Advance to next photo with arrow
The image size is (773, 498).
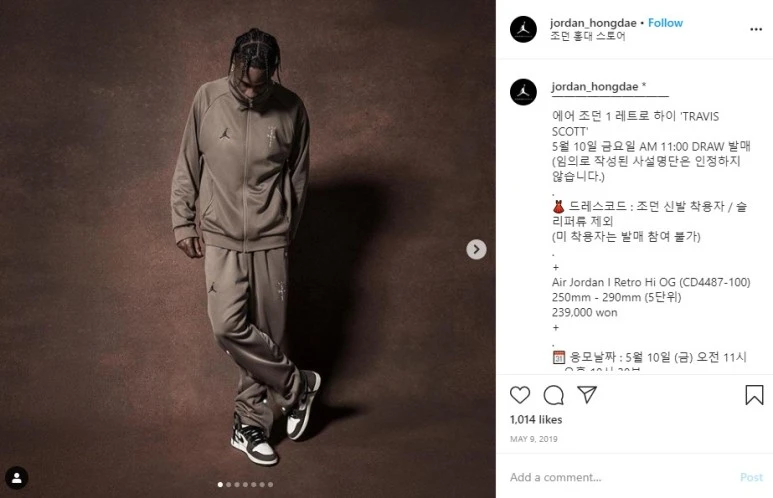click(x=476, y=249)
